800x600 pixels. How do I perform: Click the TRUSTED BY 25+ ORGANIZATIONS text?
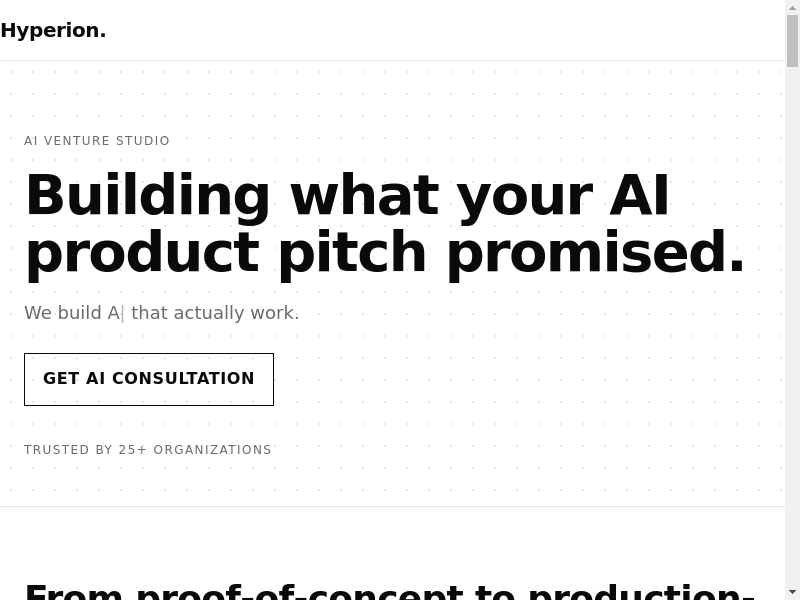coord(148,450)
